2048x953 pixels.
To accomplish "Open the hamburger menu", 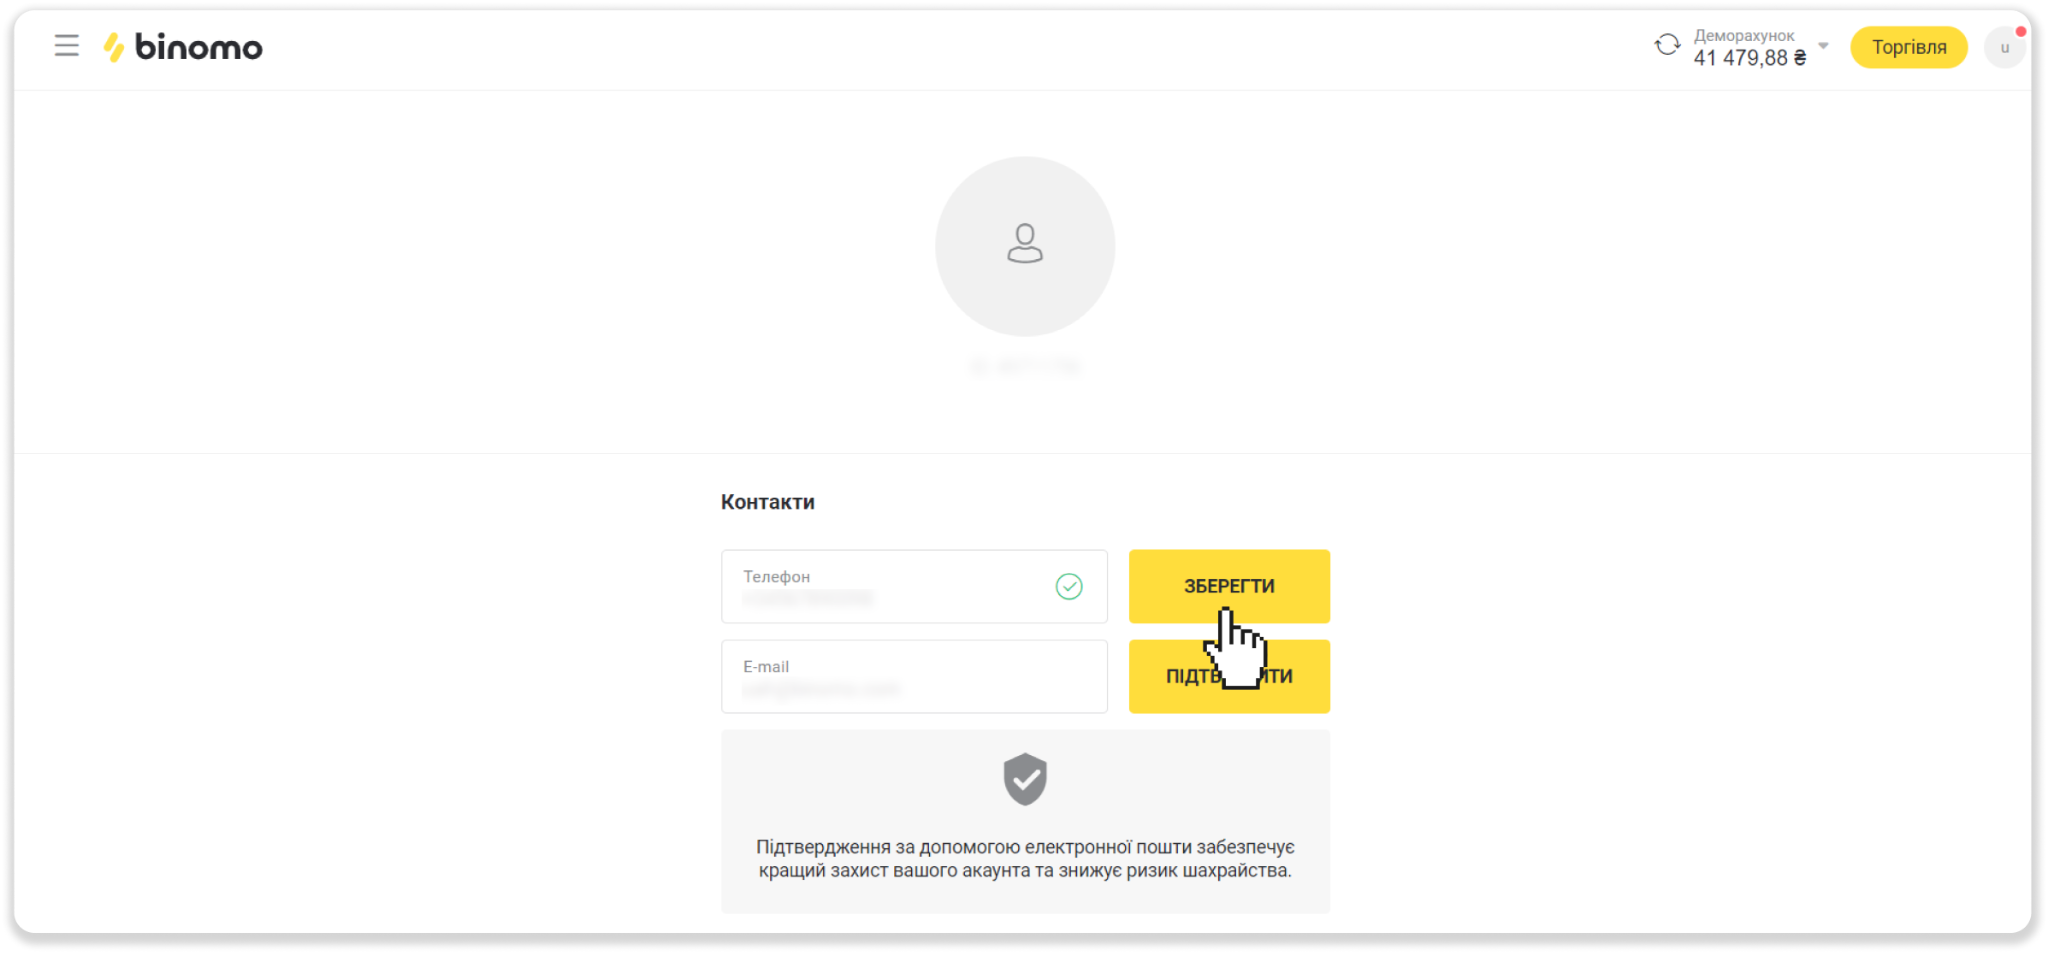I will (x=66, y=46).
